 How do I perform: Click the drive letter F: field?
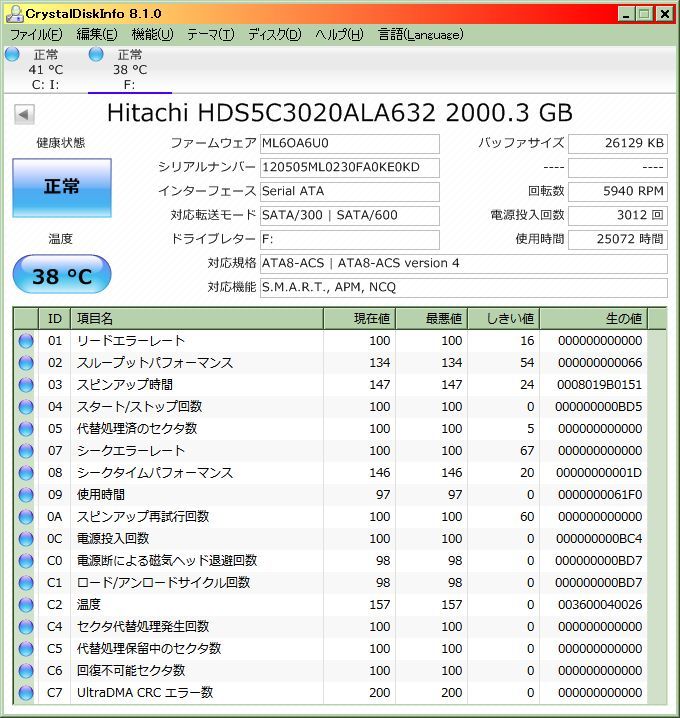tap(350, 239)
